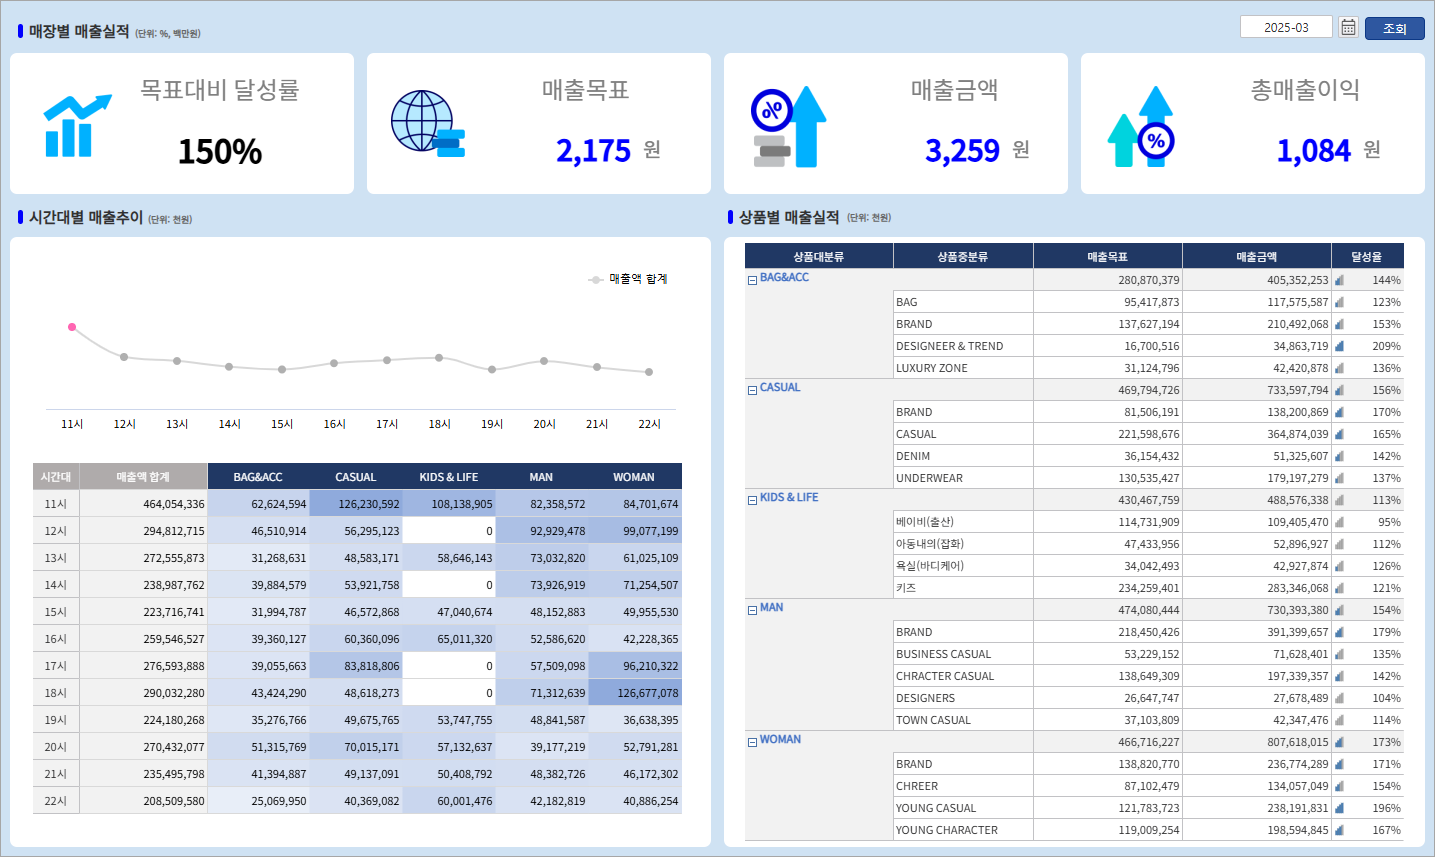Click the 총매출이익 double arrow icon
The width and height of the screenshot is (1435, 857).
click(1141, 128)
